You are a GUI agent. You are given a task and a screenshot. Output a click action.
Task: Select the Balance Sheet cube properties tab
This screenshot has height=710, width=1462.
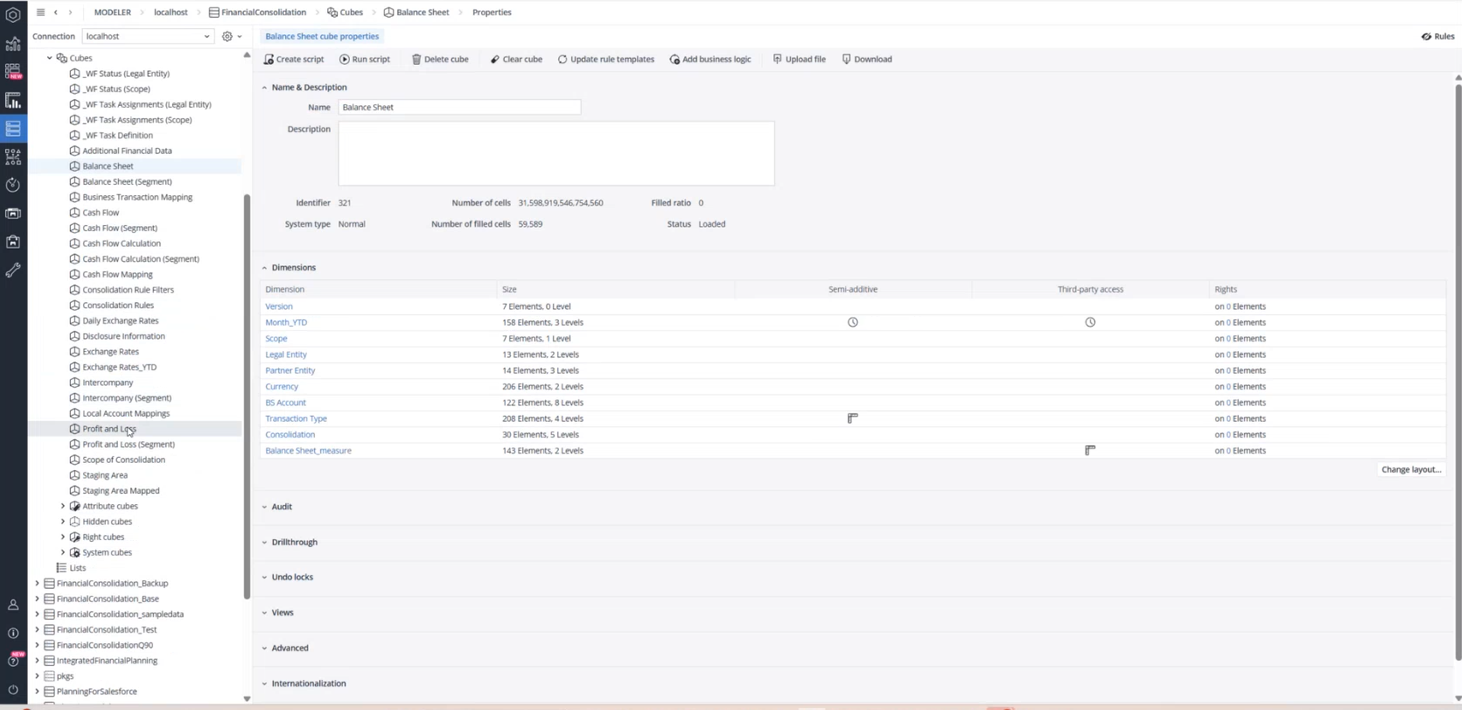coord(322,36)
